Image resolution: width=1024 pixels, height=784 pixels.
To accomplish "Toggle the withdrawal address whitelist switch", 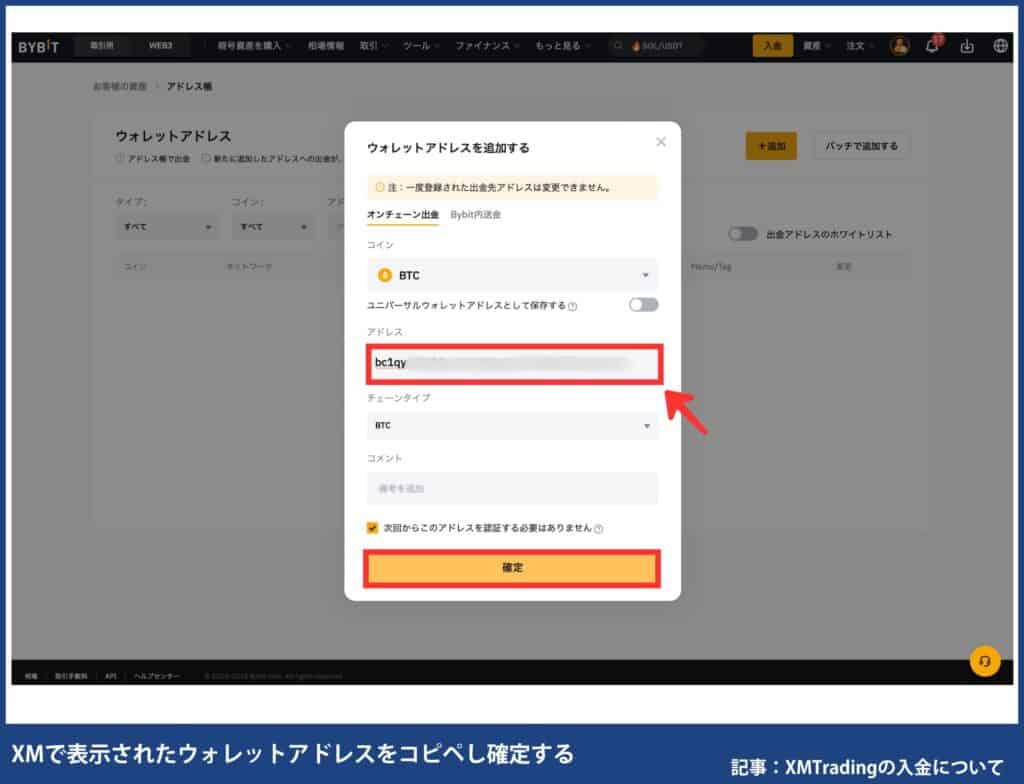I will 743,234.
